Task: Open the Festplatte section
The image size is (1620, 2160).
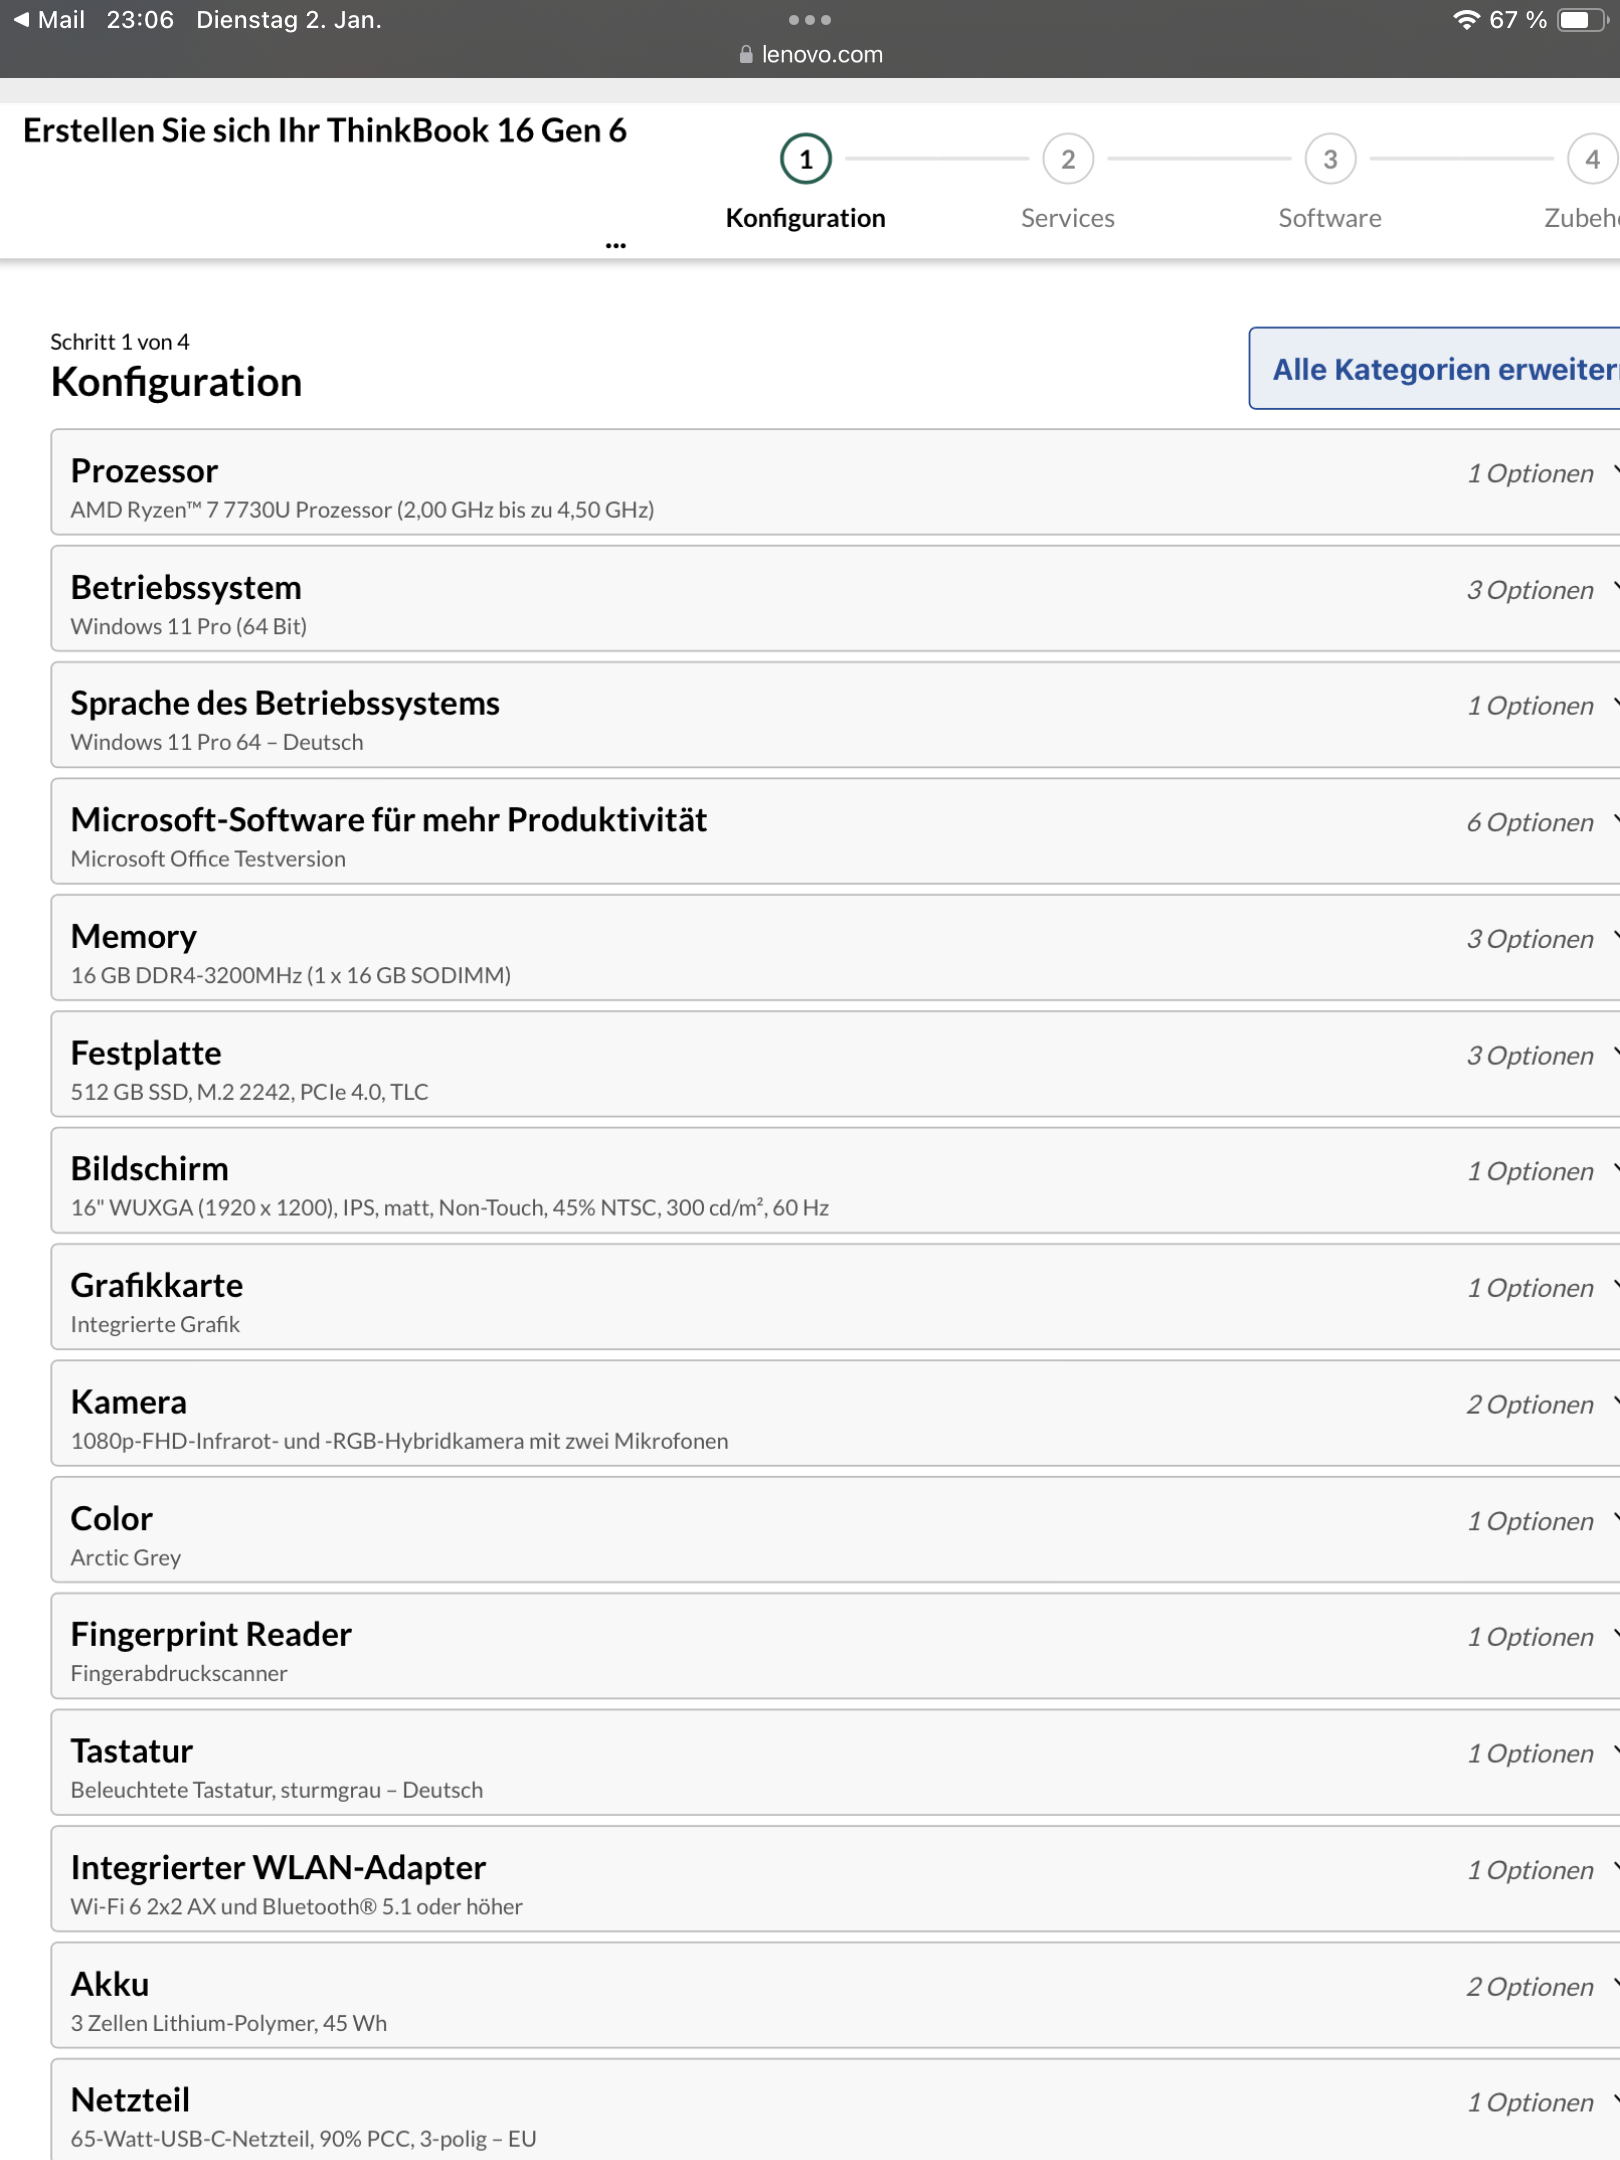Action: point(835,1065)
